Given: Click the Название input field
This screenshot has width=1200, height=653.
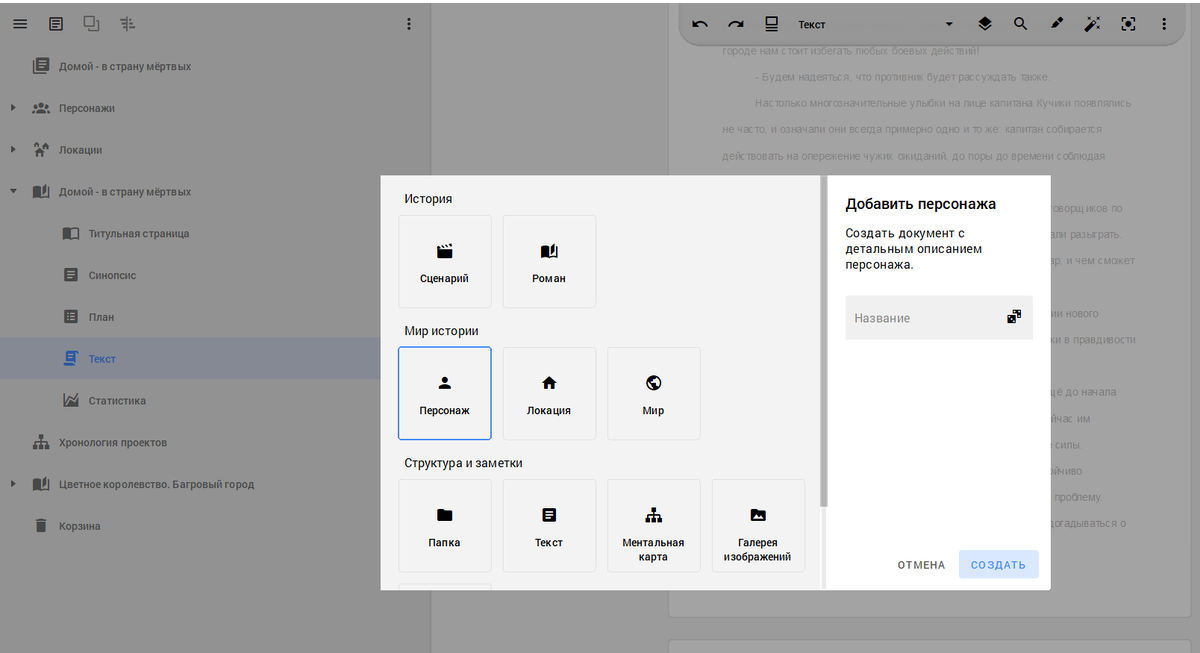Looking at the screenshot, I should pyautogui.click(x=939, y=317).
